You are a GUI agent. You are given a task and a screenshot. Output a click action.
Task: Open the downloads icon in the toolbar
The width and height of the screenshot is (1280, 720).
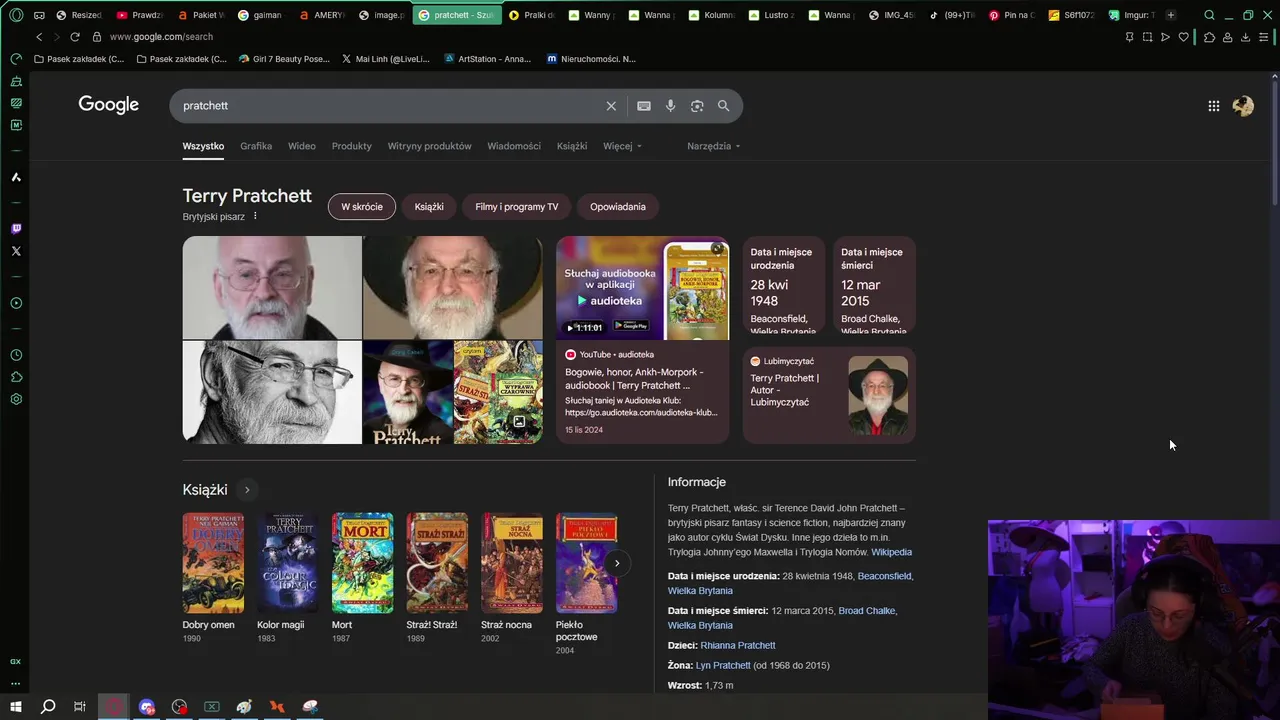1245,37
